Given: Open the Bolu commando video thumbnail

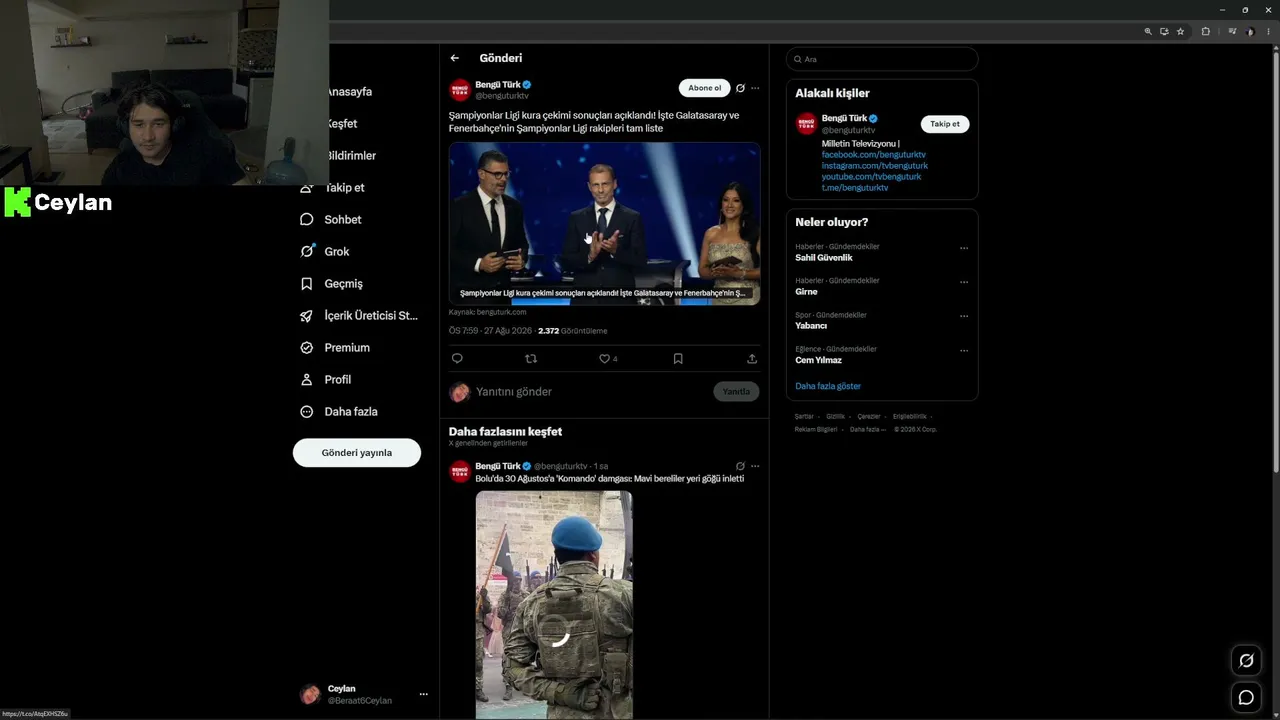Looking at the screenshot, I should click(554, 605).
